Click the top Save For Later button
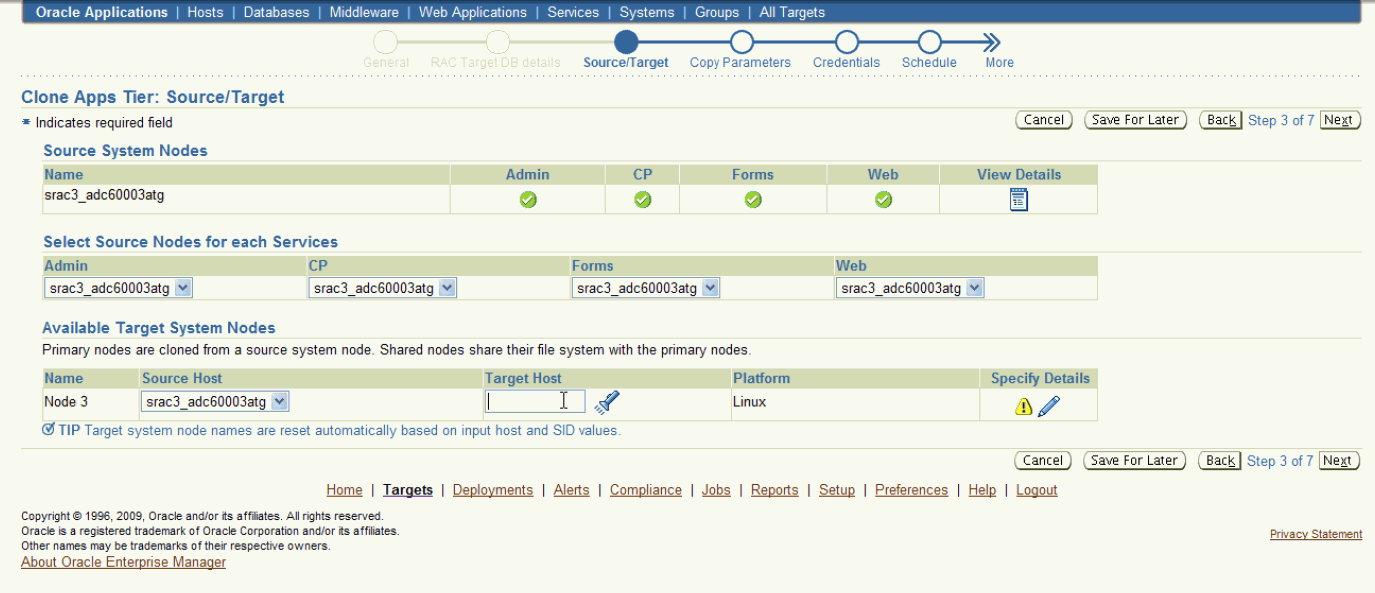Screen dimensions: 1375x593 [x=1135, y=120]
